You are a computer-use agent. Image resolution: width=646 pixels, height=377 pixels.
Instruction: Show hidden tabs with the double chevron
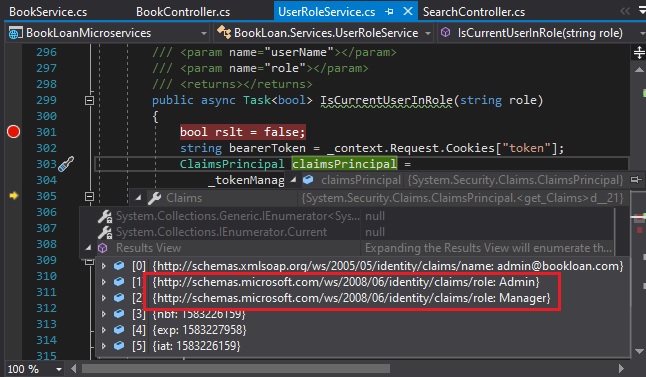[x=625, y=12]
